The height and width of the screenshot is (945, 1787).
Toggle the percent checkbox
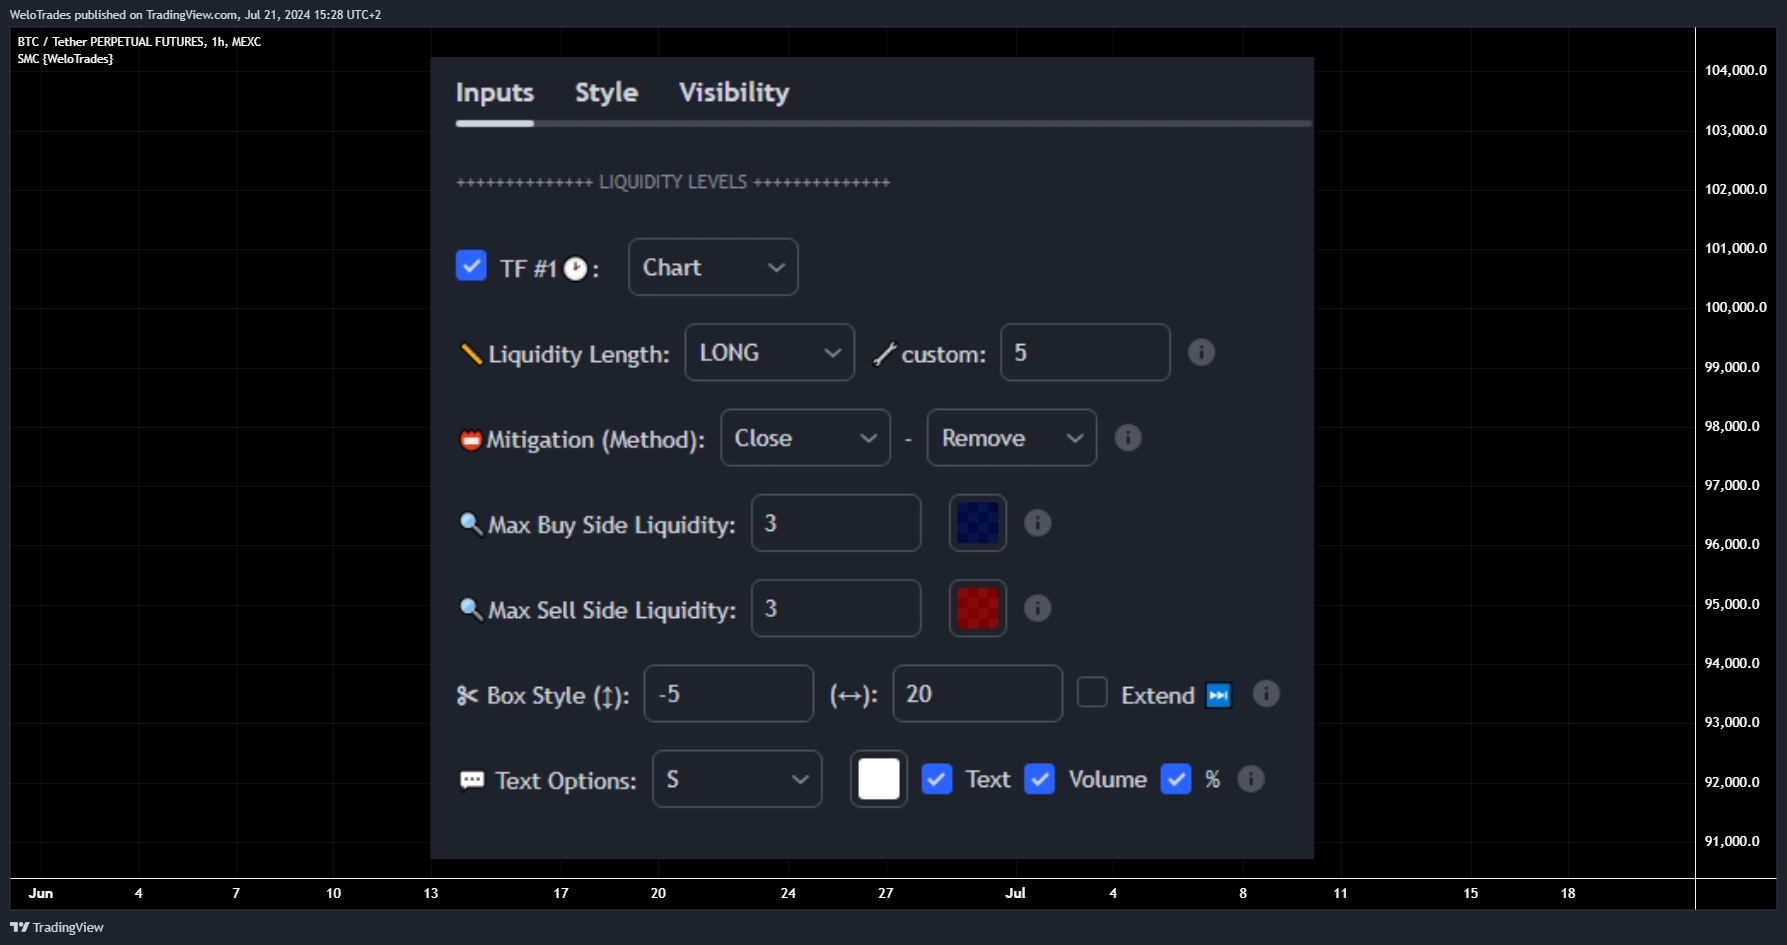point(1176,779)
